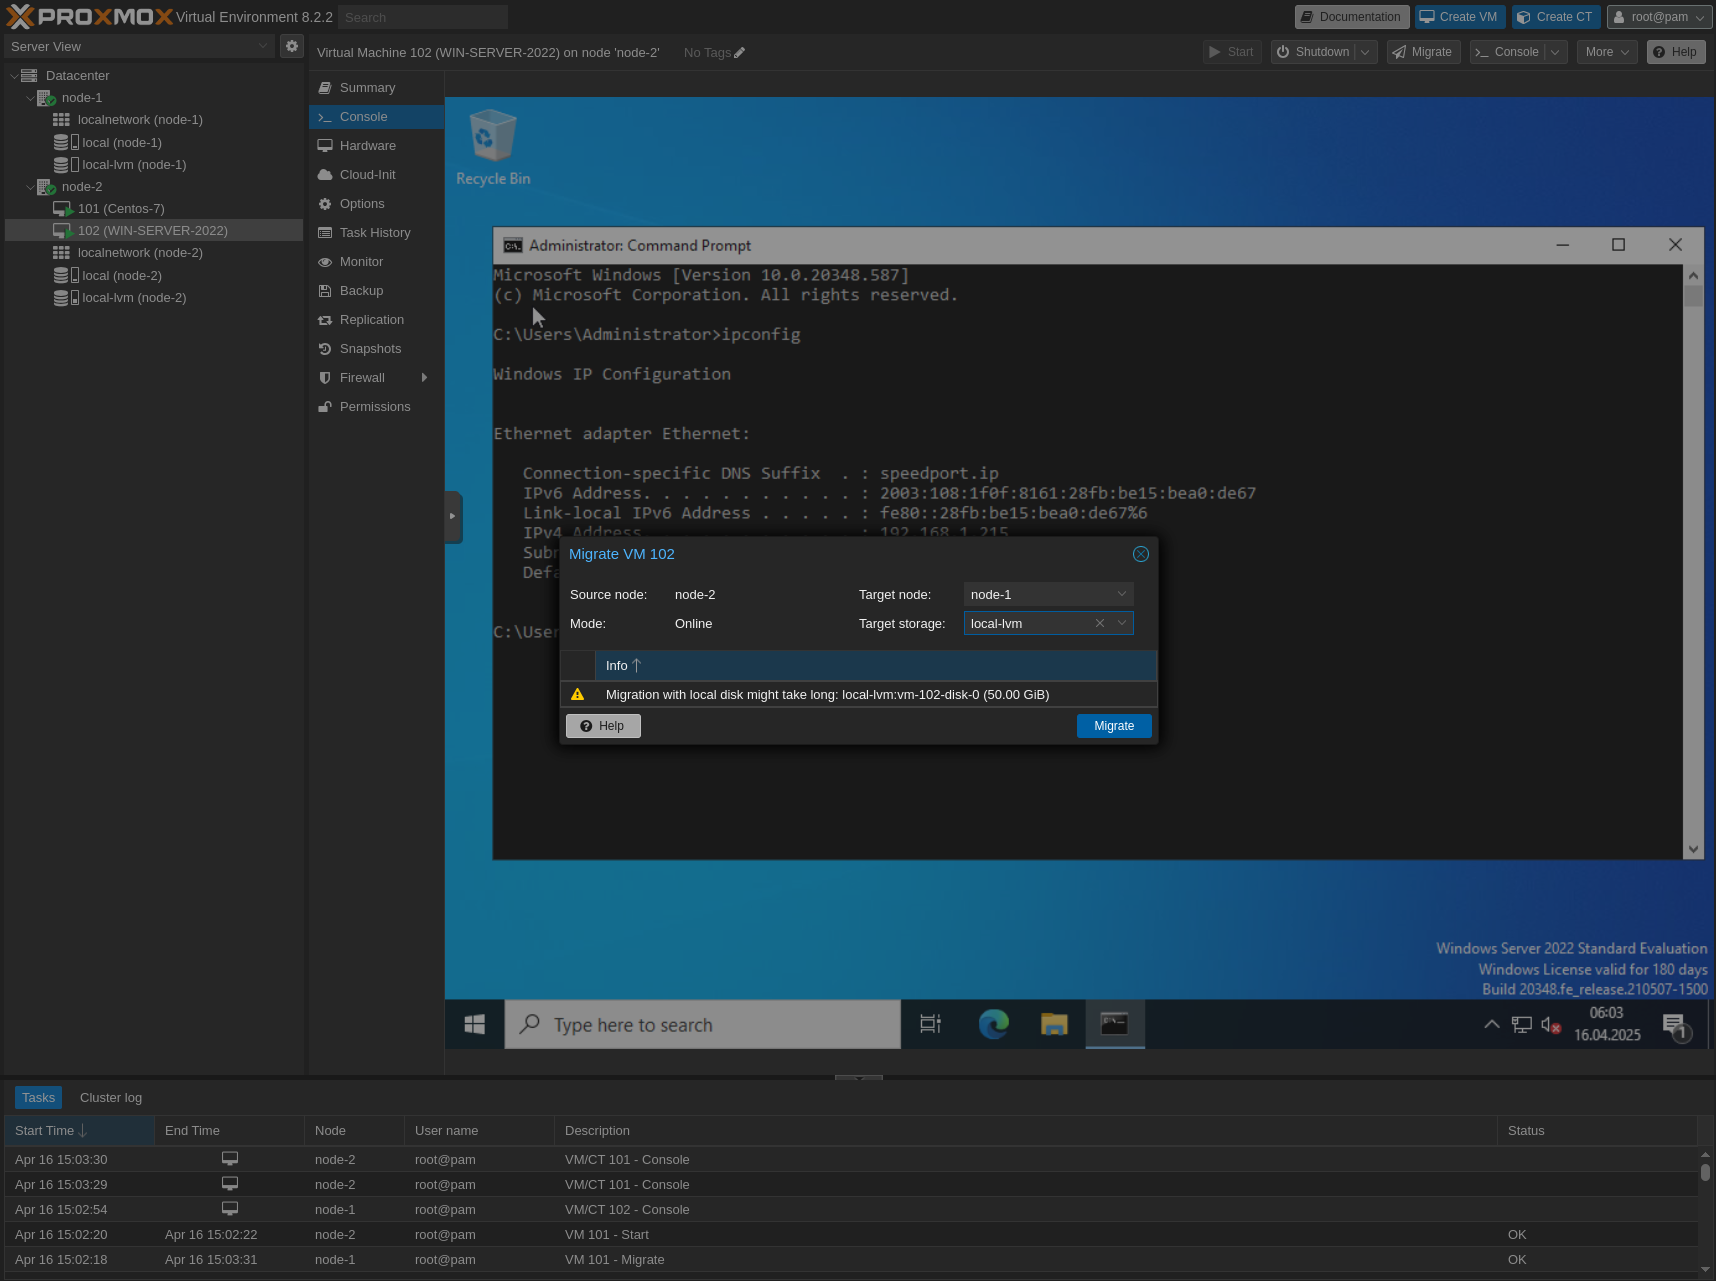Switch to the Cluster log tab

point(110,1097)
